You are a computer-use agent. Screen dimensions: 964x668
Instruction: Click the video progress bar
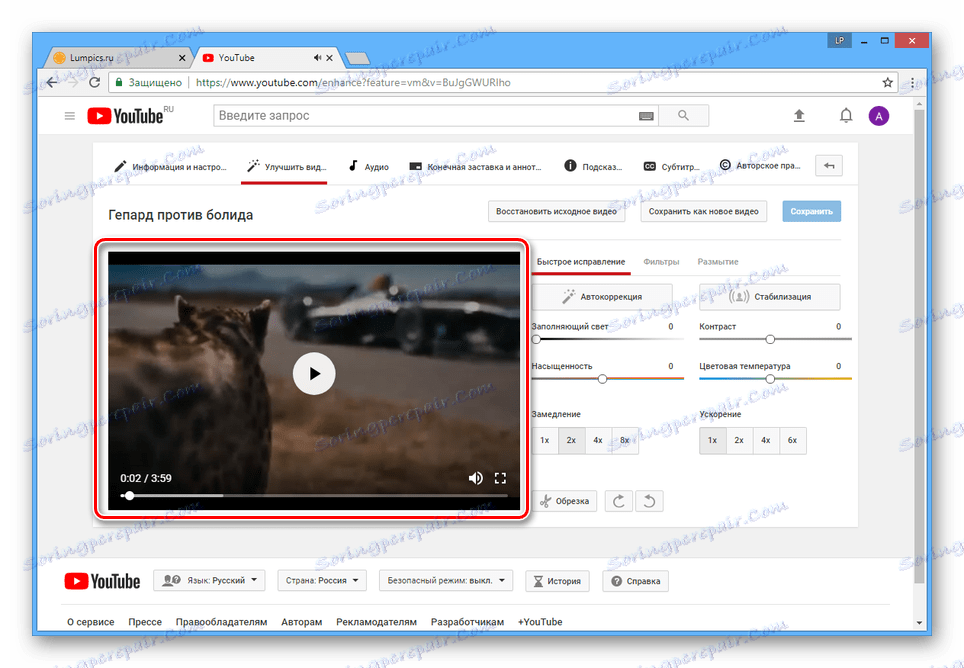(314, 495)
